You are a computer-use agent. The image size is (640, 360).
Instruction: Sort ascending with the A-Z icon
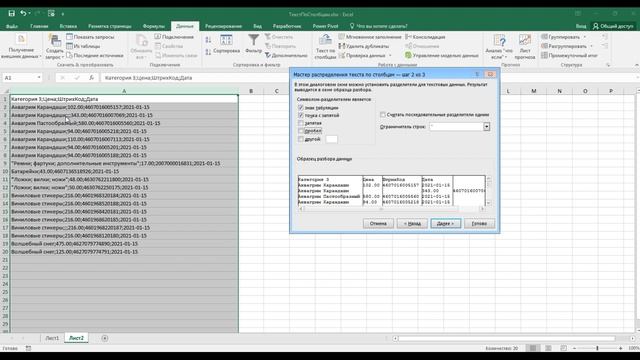click(208, 40)
